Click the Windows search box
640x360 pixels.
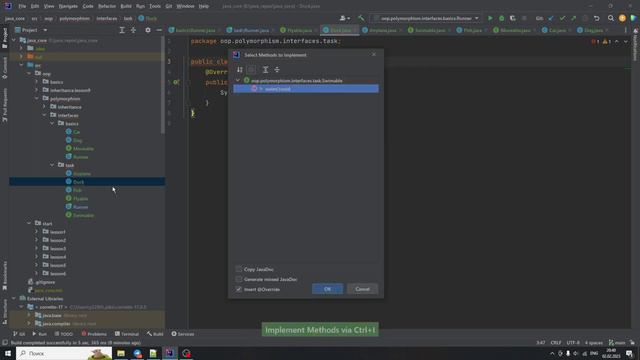point(64,353)
